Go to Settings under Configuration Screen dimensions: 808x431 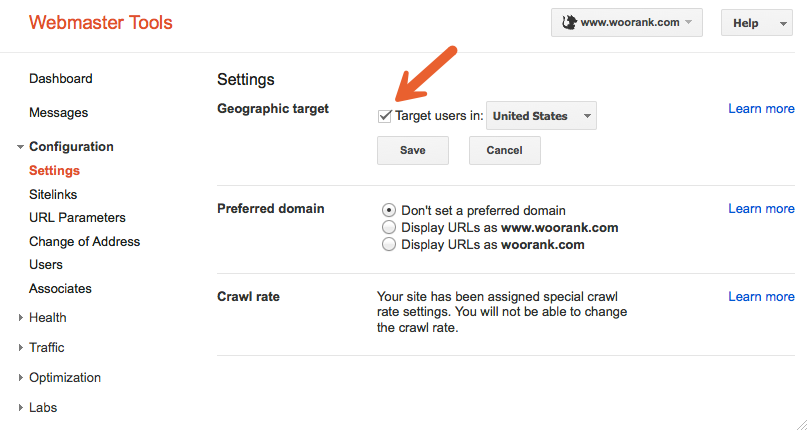(x=54, y=171)
